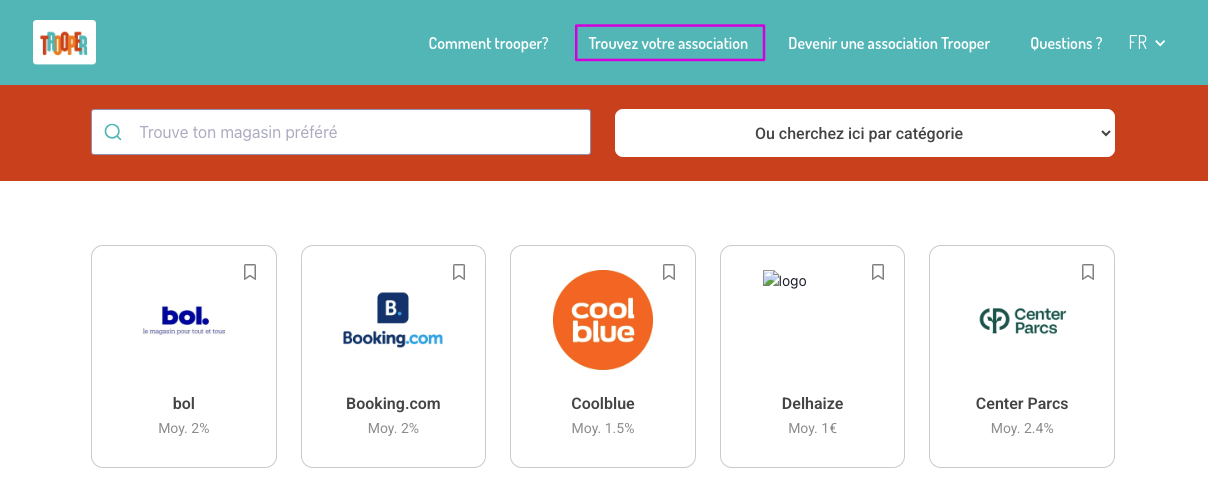The image size is (1208, 480).
Task: Select the orange Coolblue logo
Action: coord(603,320)
